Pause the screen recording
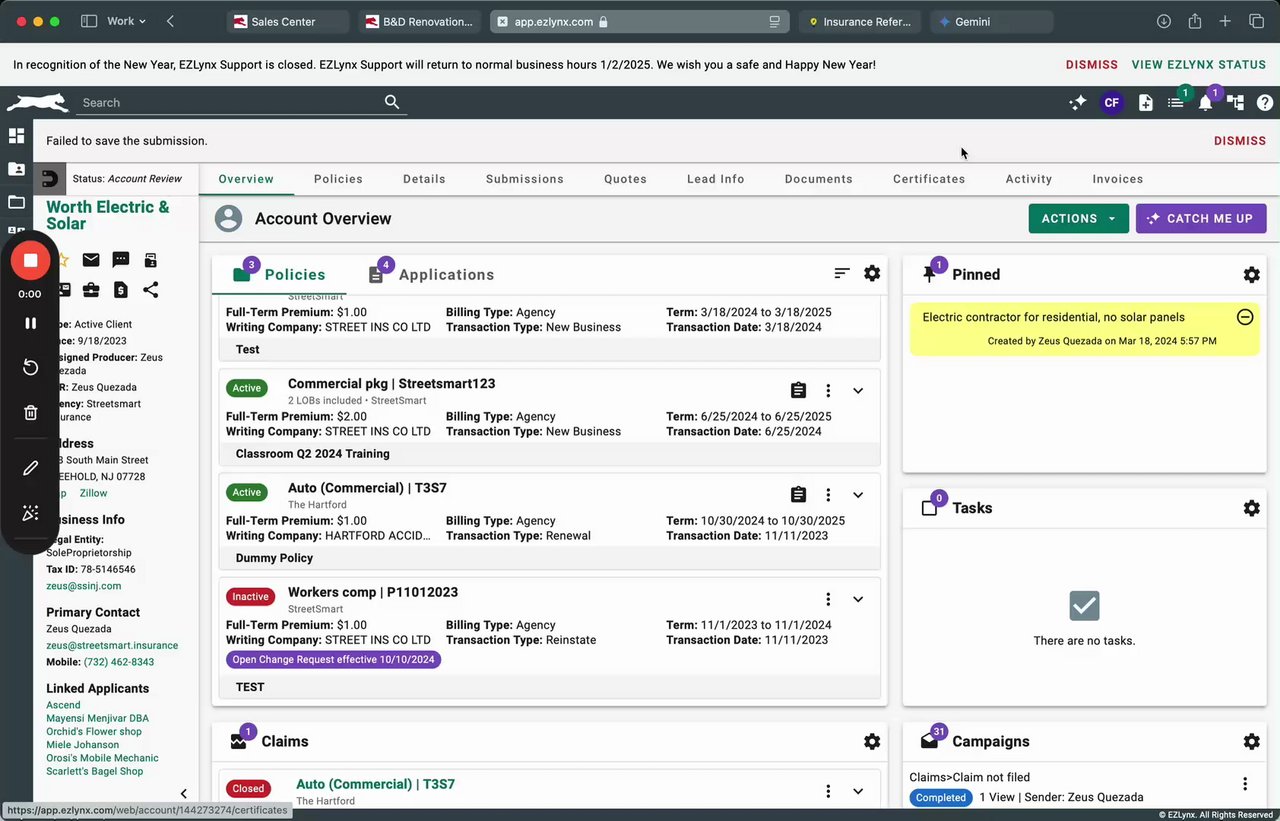This screenshot has width=1280, height=821. pos(30,323)
